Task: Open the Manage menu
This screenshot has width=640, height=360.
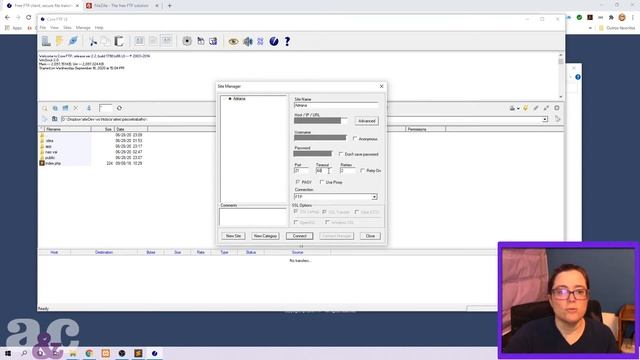Action: [x=83, y=28]
